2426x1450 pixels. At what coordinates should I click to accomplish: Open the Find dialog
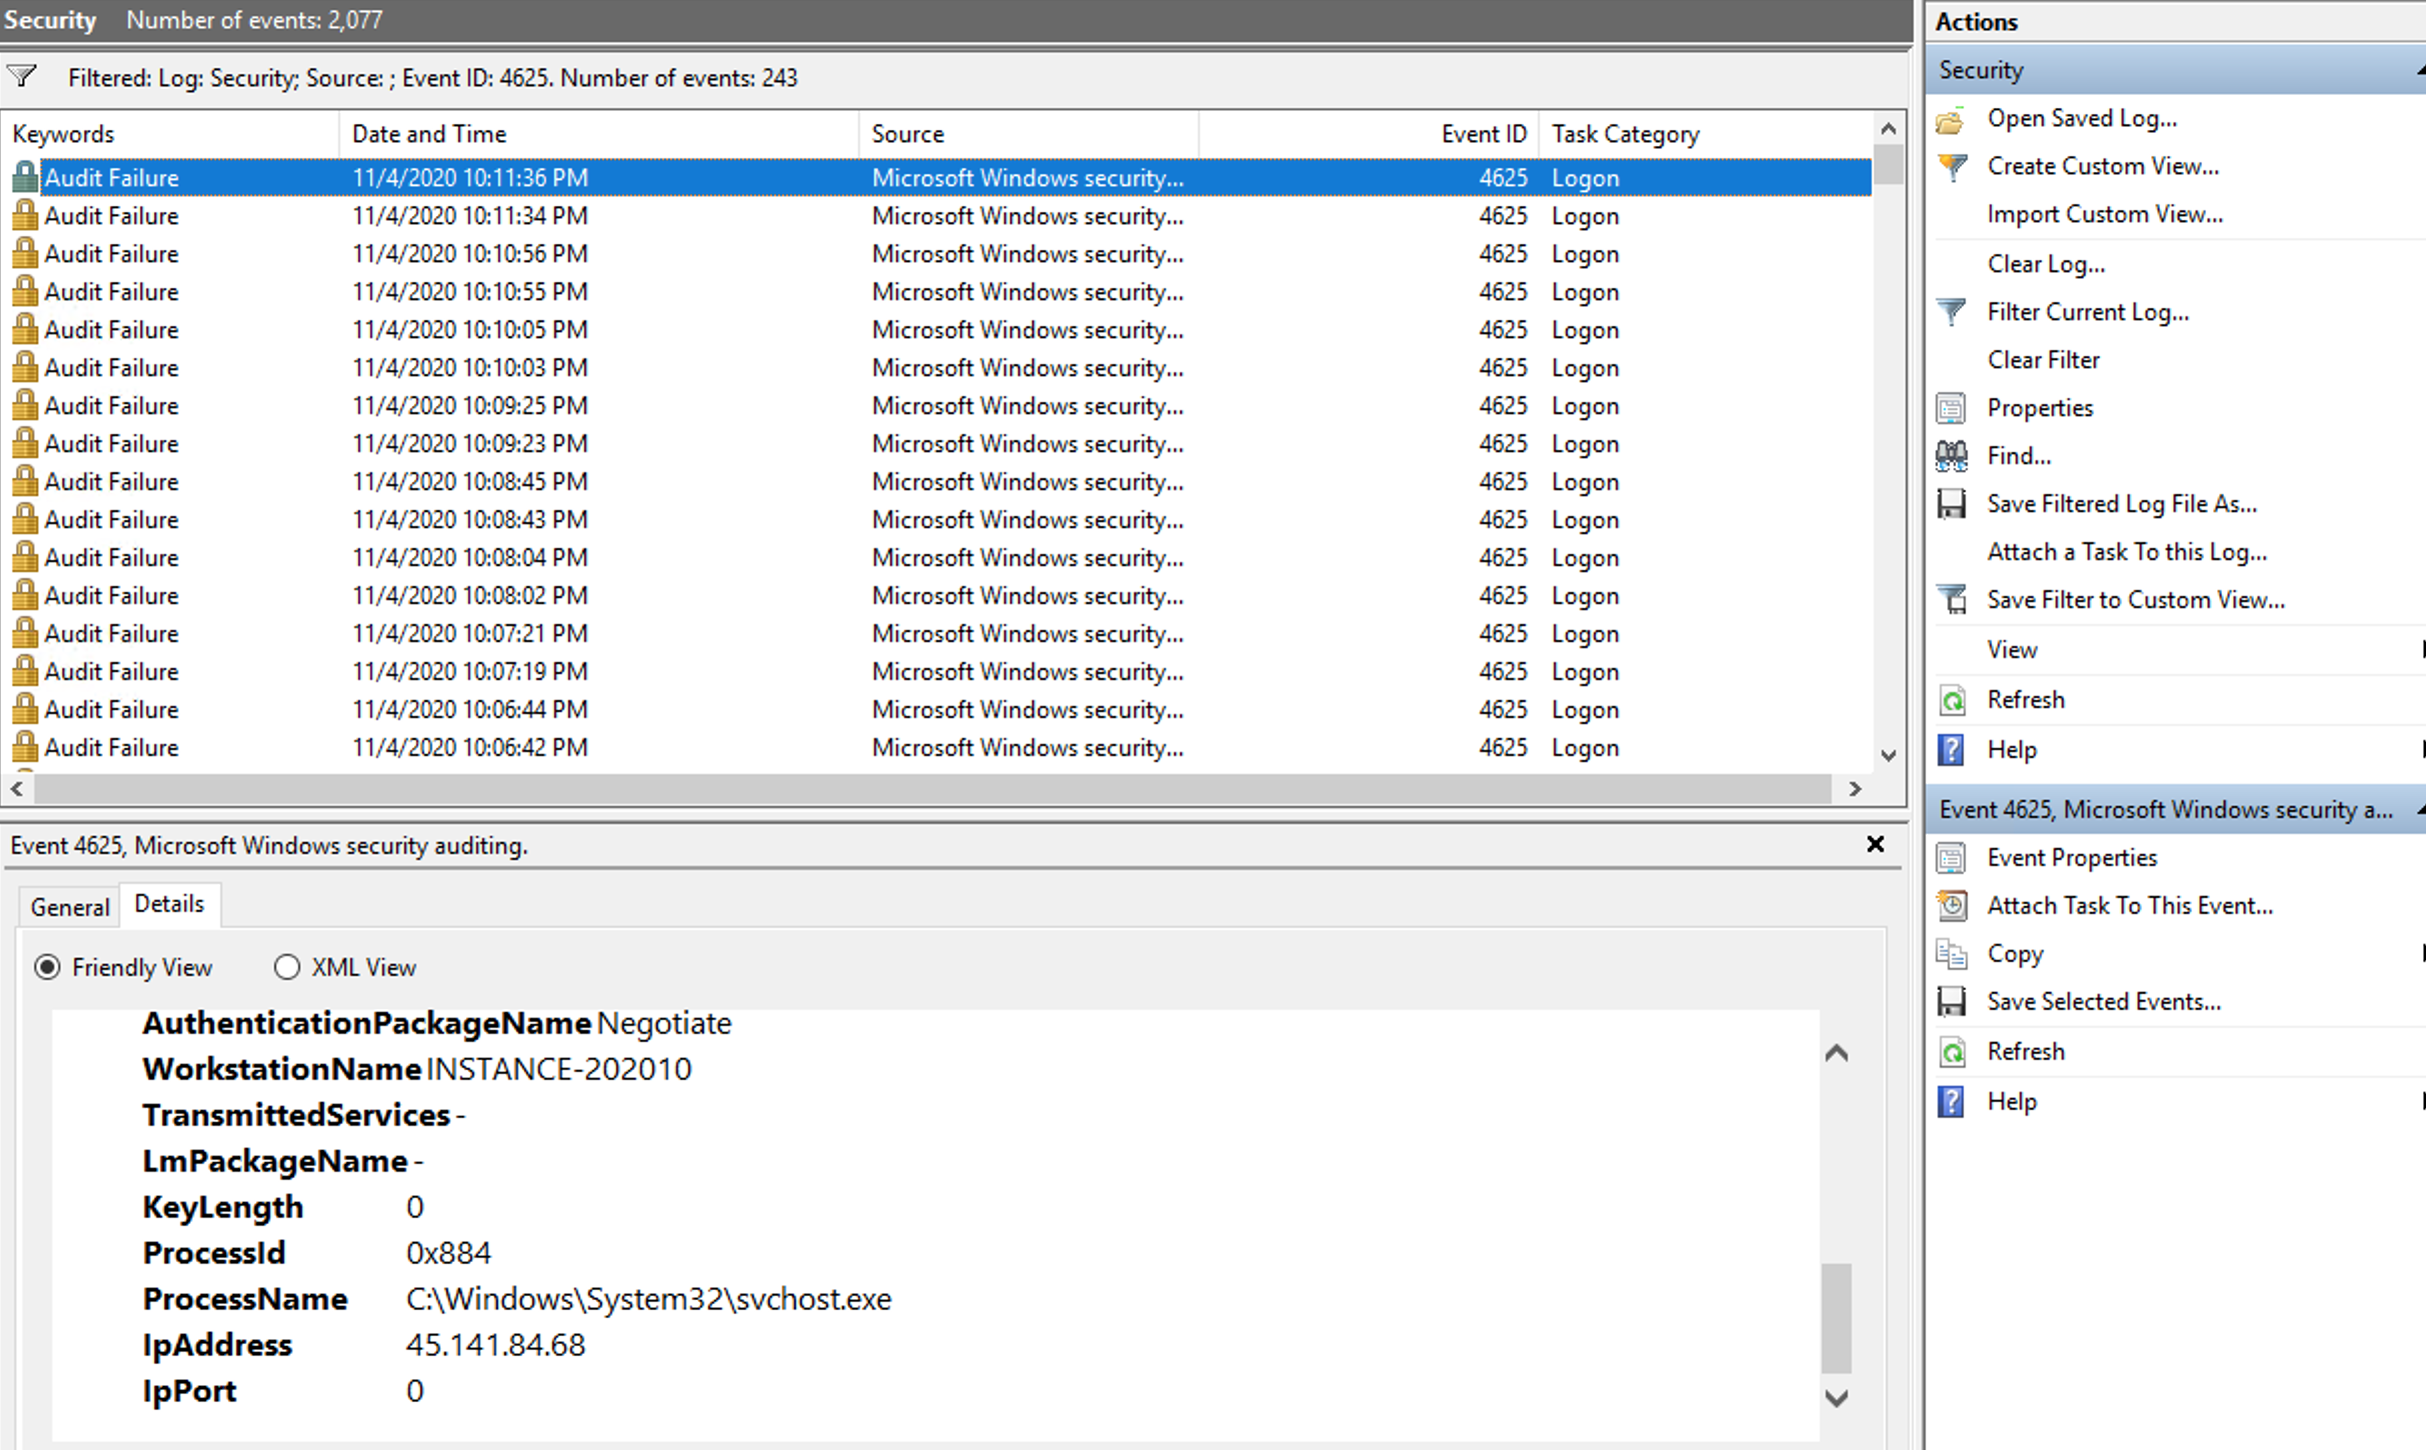pyautogui.click(x=2018, y=455)
